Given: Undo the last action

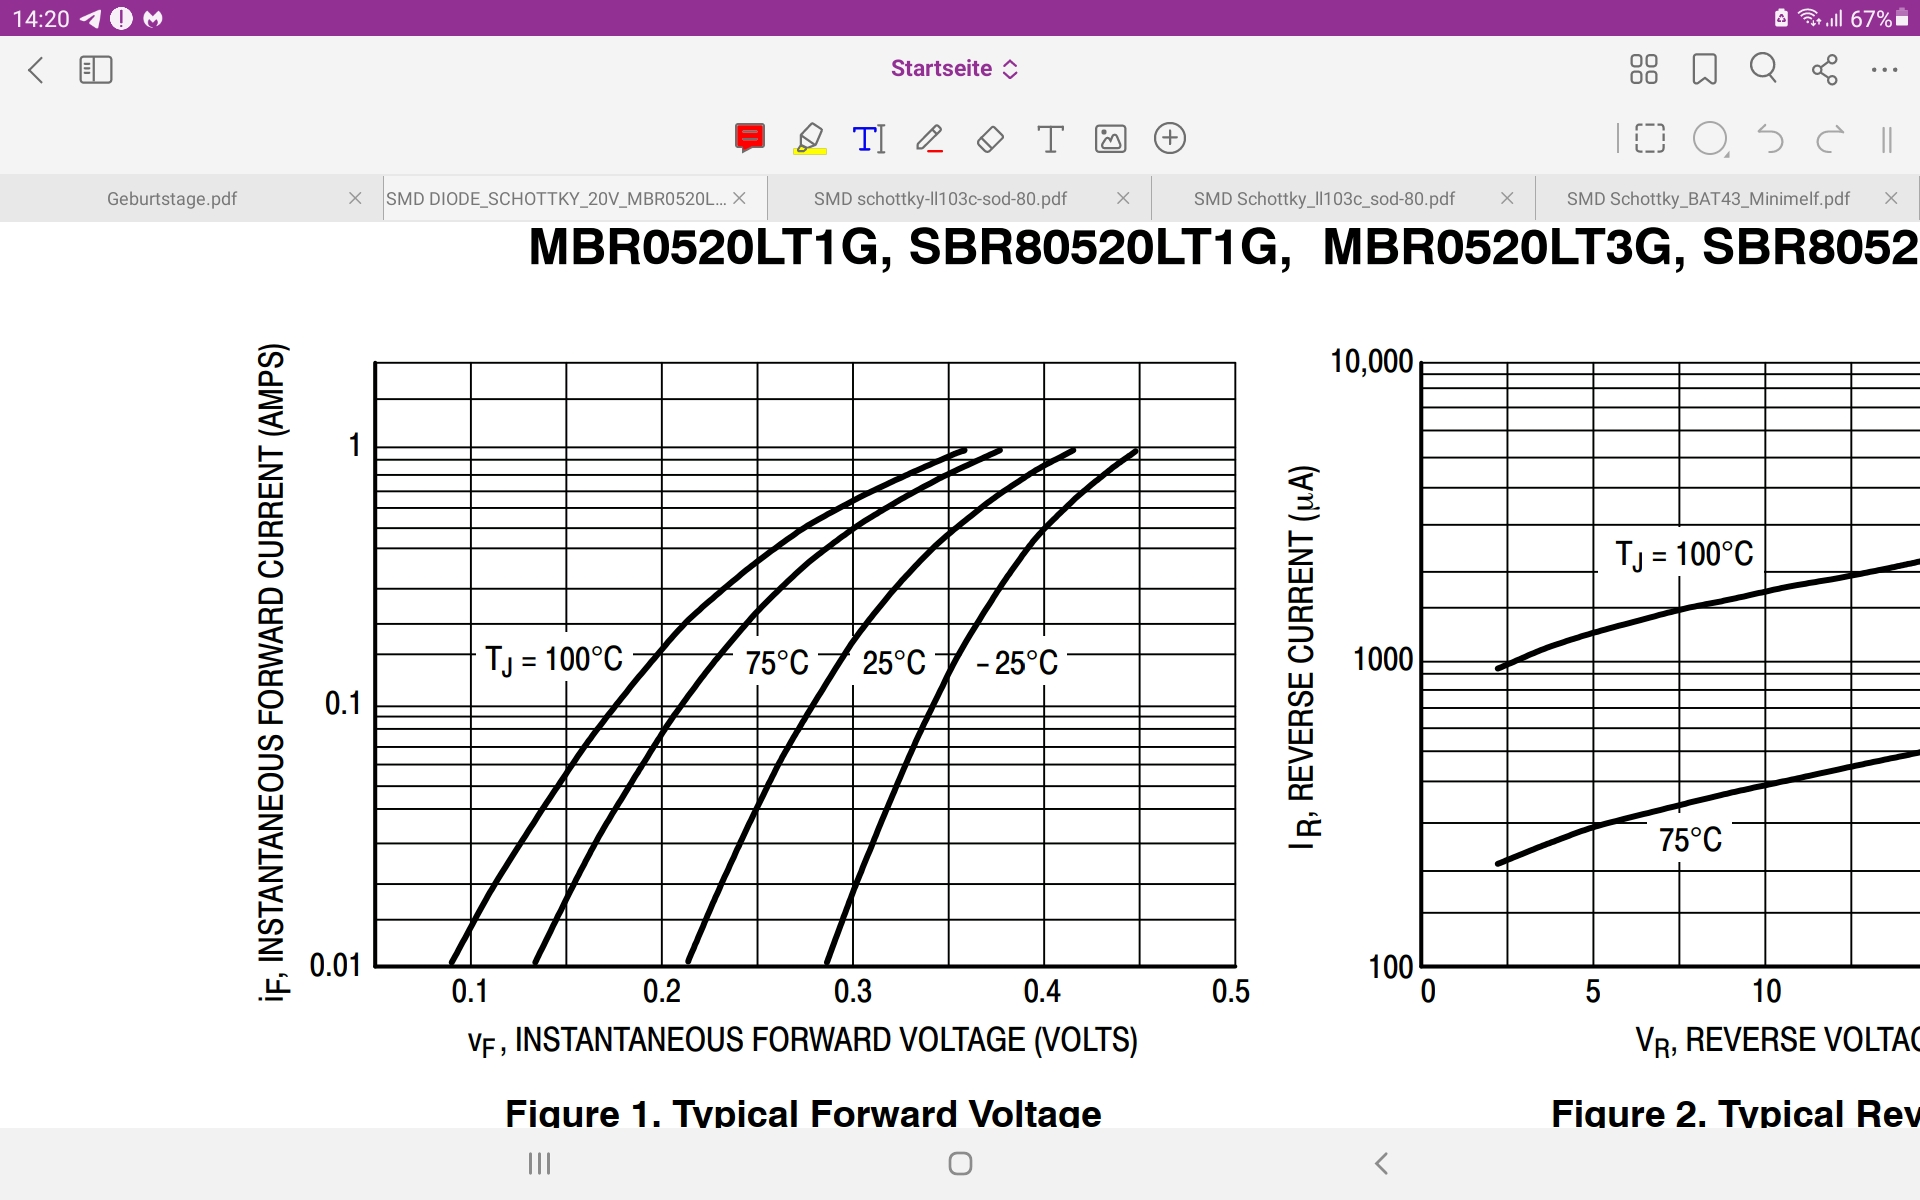Looking at the screenshot, I should click(1770, 139).
